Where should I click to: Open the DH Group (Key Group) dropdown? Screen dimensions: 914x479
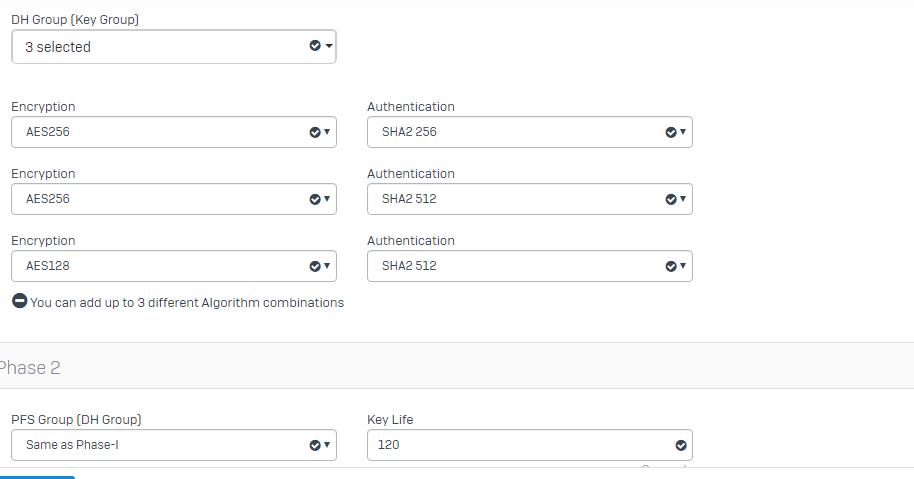174,47
